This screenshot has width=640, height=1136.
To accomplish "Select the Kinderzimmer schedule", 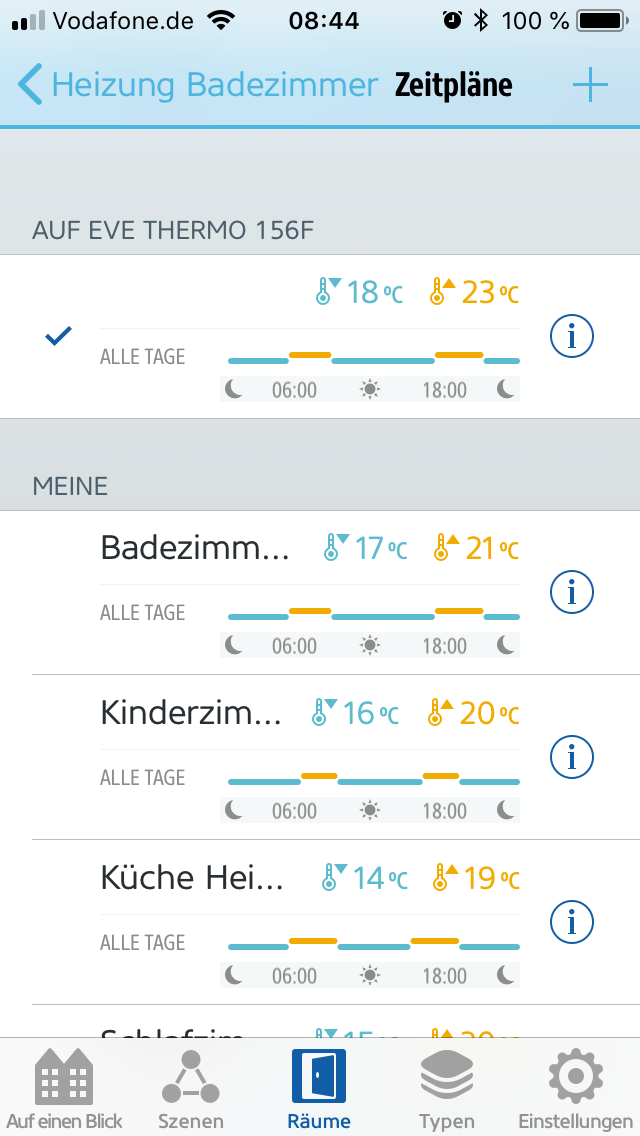I will (x=191, y=713).
